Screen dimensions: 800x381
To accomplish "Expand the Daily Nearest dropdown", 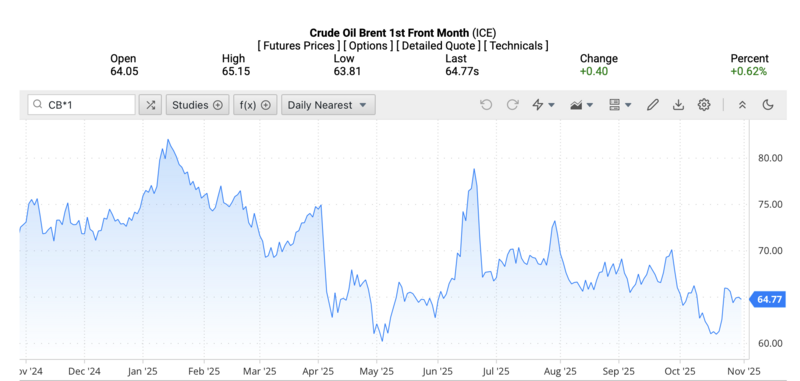I will point(328,105).
